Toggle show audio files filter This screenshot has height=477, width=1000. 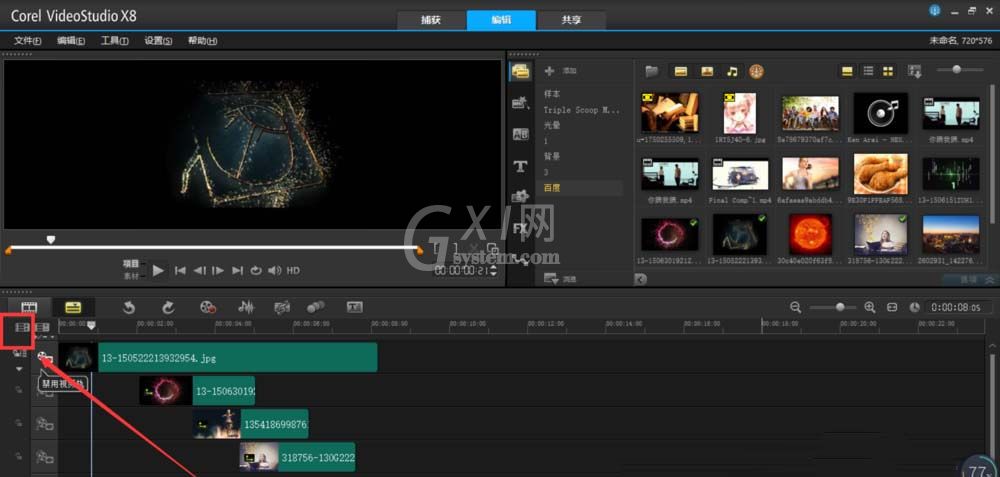tap(732, 71)
